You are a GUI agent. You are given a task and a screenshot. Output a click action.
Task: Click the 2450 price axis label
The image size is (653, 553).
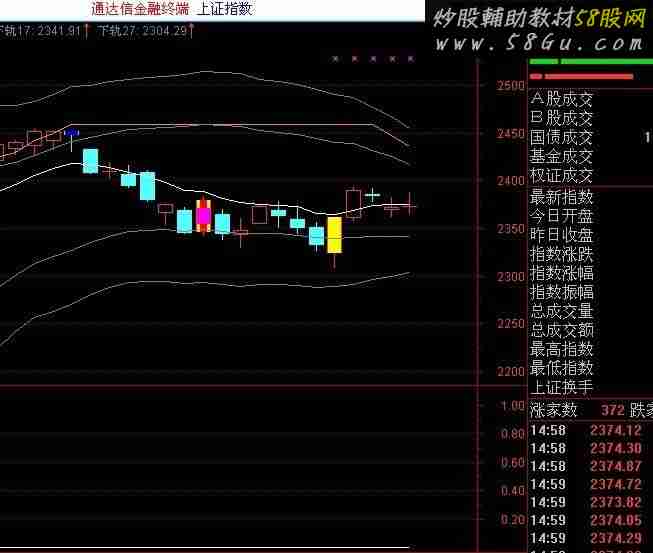coord(510,134)
